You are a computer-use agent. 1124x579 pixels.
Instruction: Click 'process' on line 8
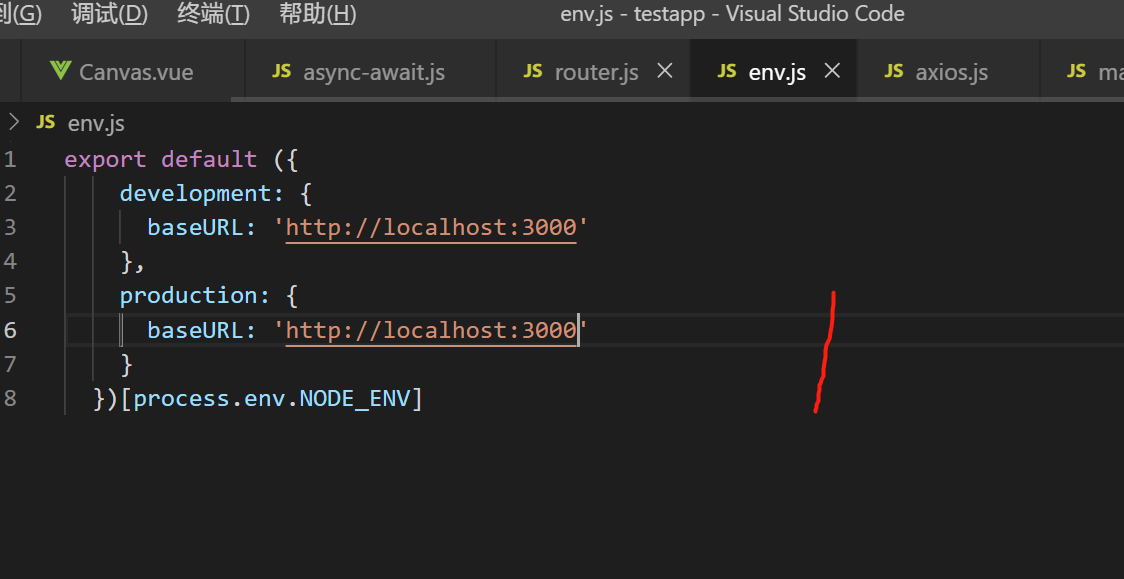[x=181, y=398]
